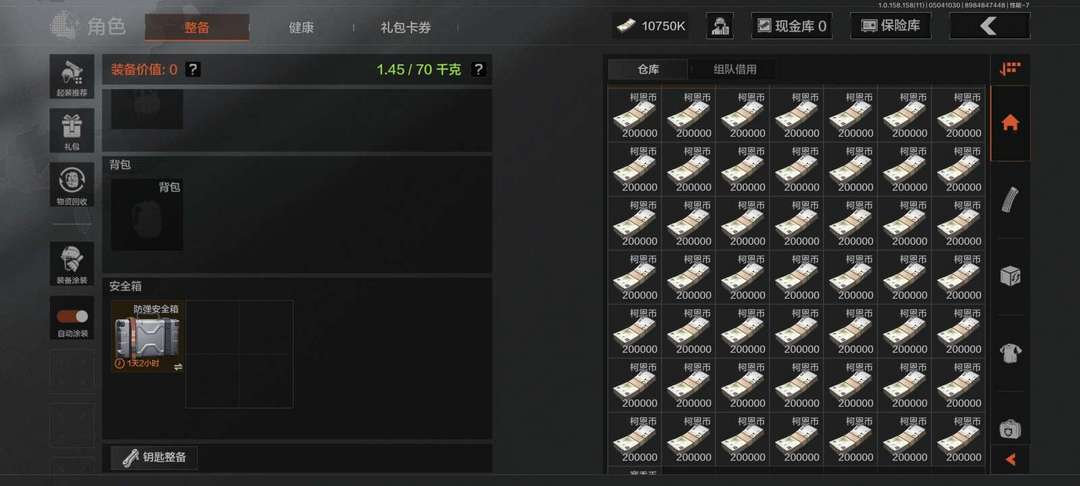This screenshot has width=1080, height=486.
Task: Open the player profile icon beside 10750K
Action: click(720, 26)
